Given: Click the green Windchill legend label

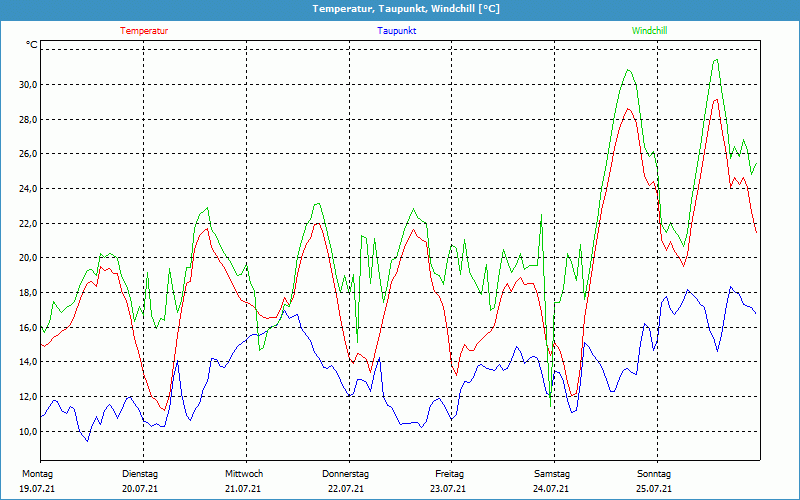Looking at the screenshot, I should [x=649, y=31].
